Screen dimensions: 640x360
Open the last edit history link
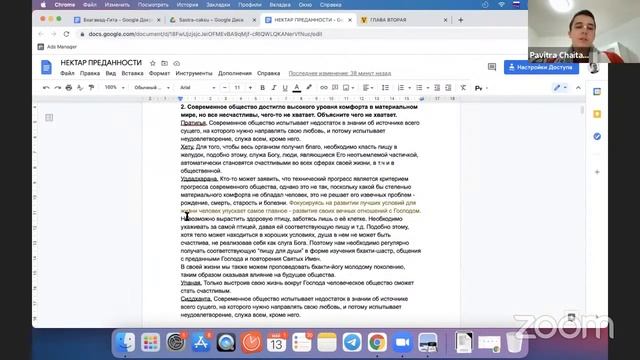(x=340, y=73)
